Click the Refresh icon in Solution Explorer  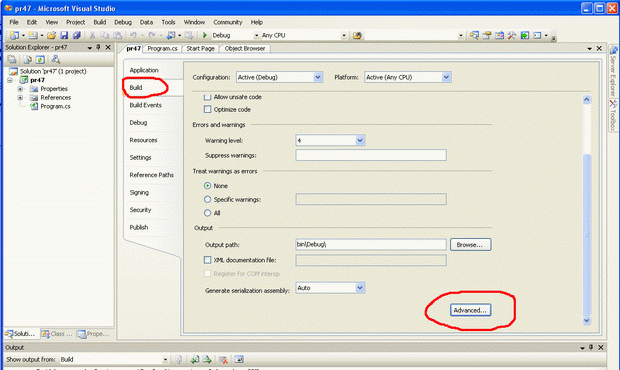coord(40,60)
